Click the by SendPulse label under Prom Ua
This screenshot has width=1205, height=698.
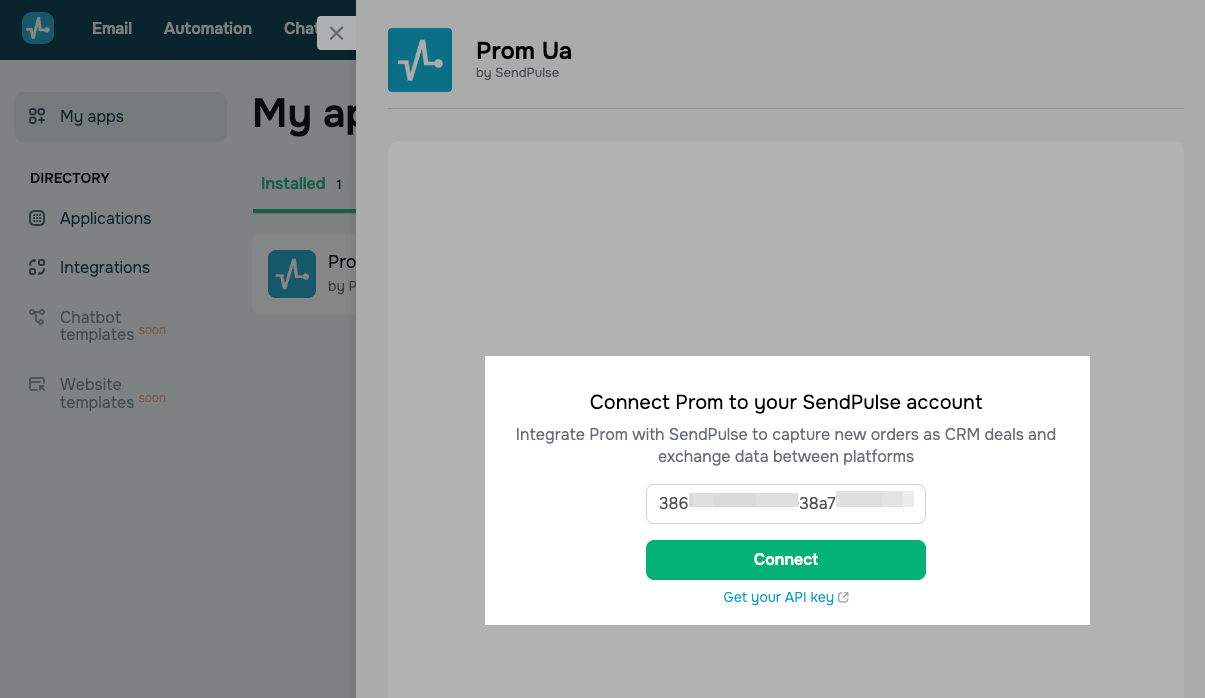point(518,73)
